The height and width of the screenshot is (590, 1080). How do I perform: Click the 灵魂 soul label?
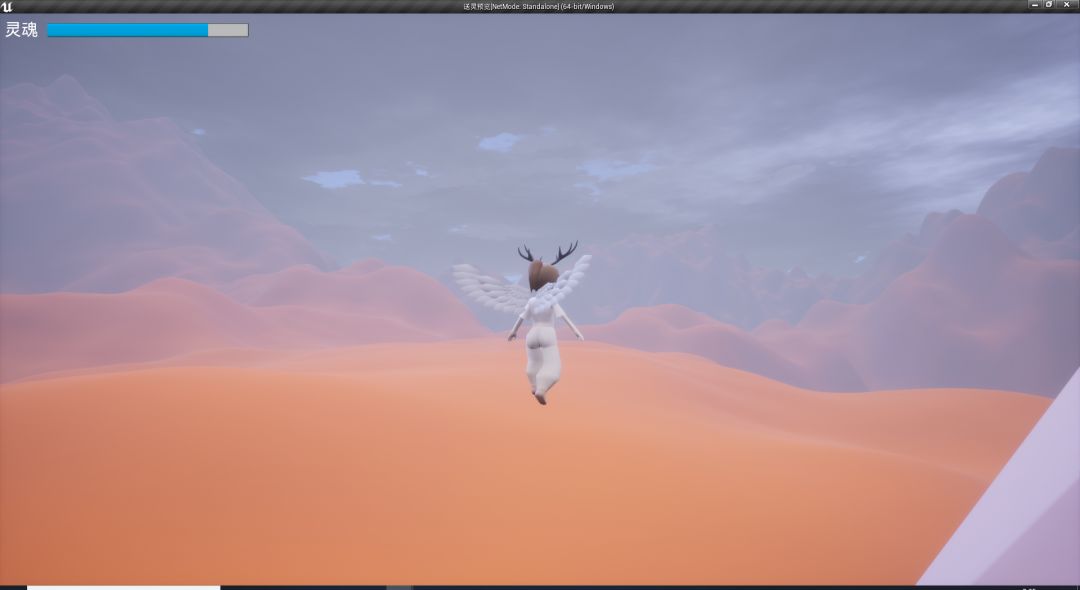coord(21,30)
